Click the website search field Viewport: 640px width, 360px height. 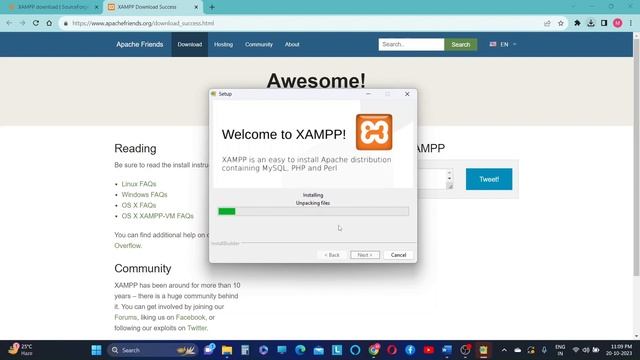click(411, 44)
